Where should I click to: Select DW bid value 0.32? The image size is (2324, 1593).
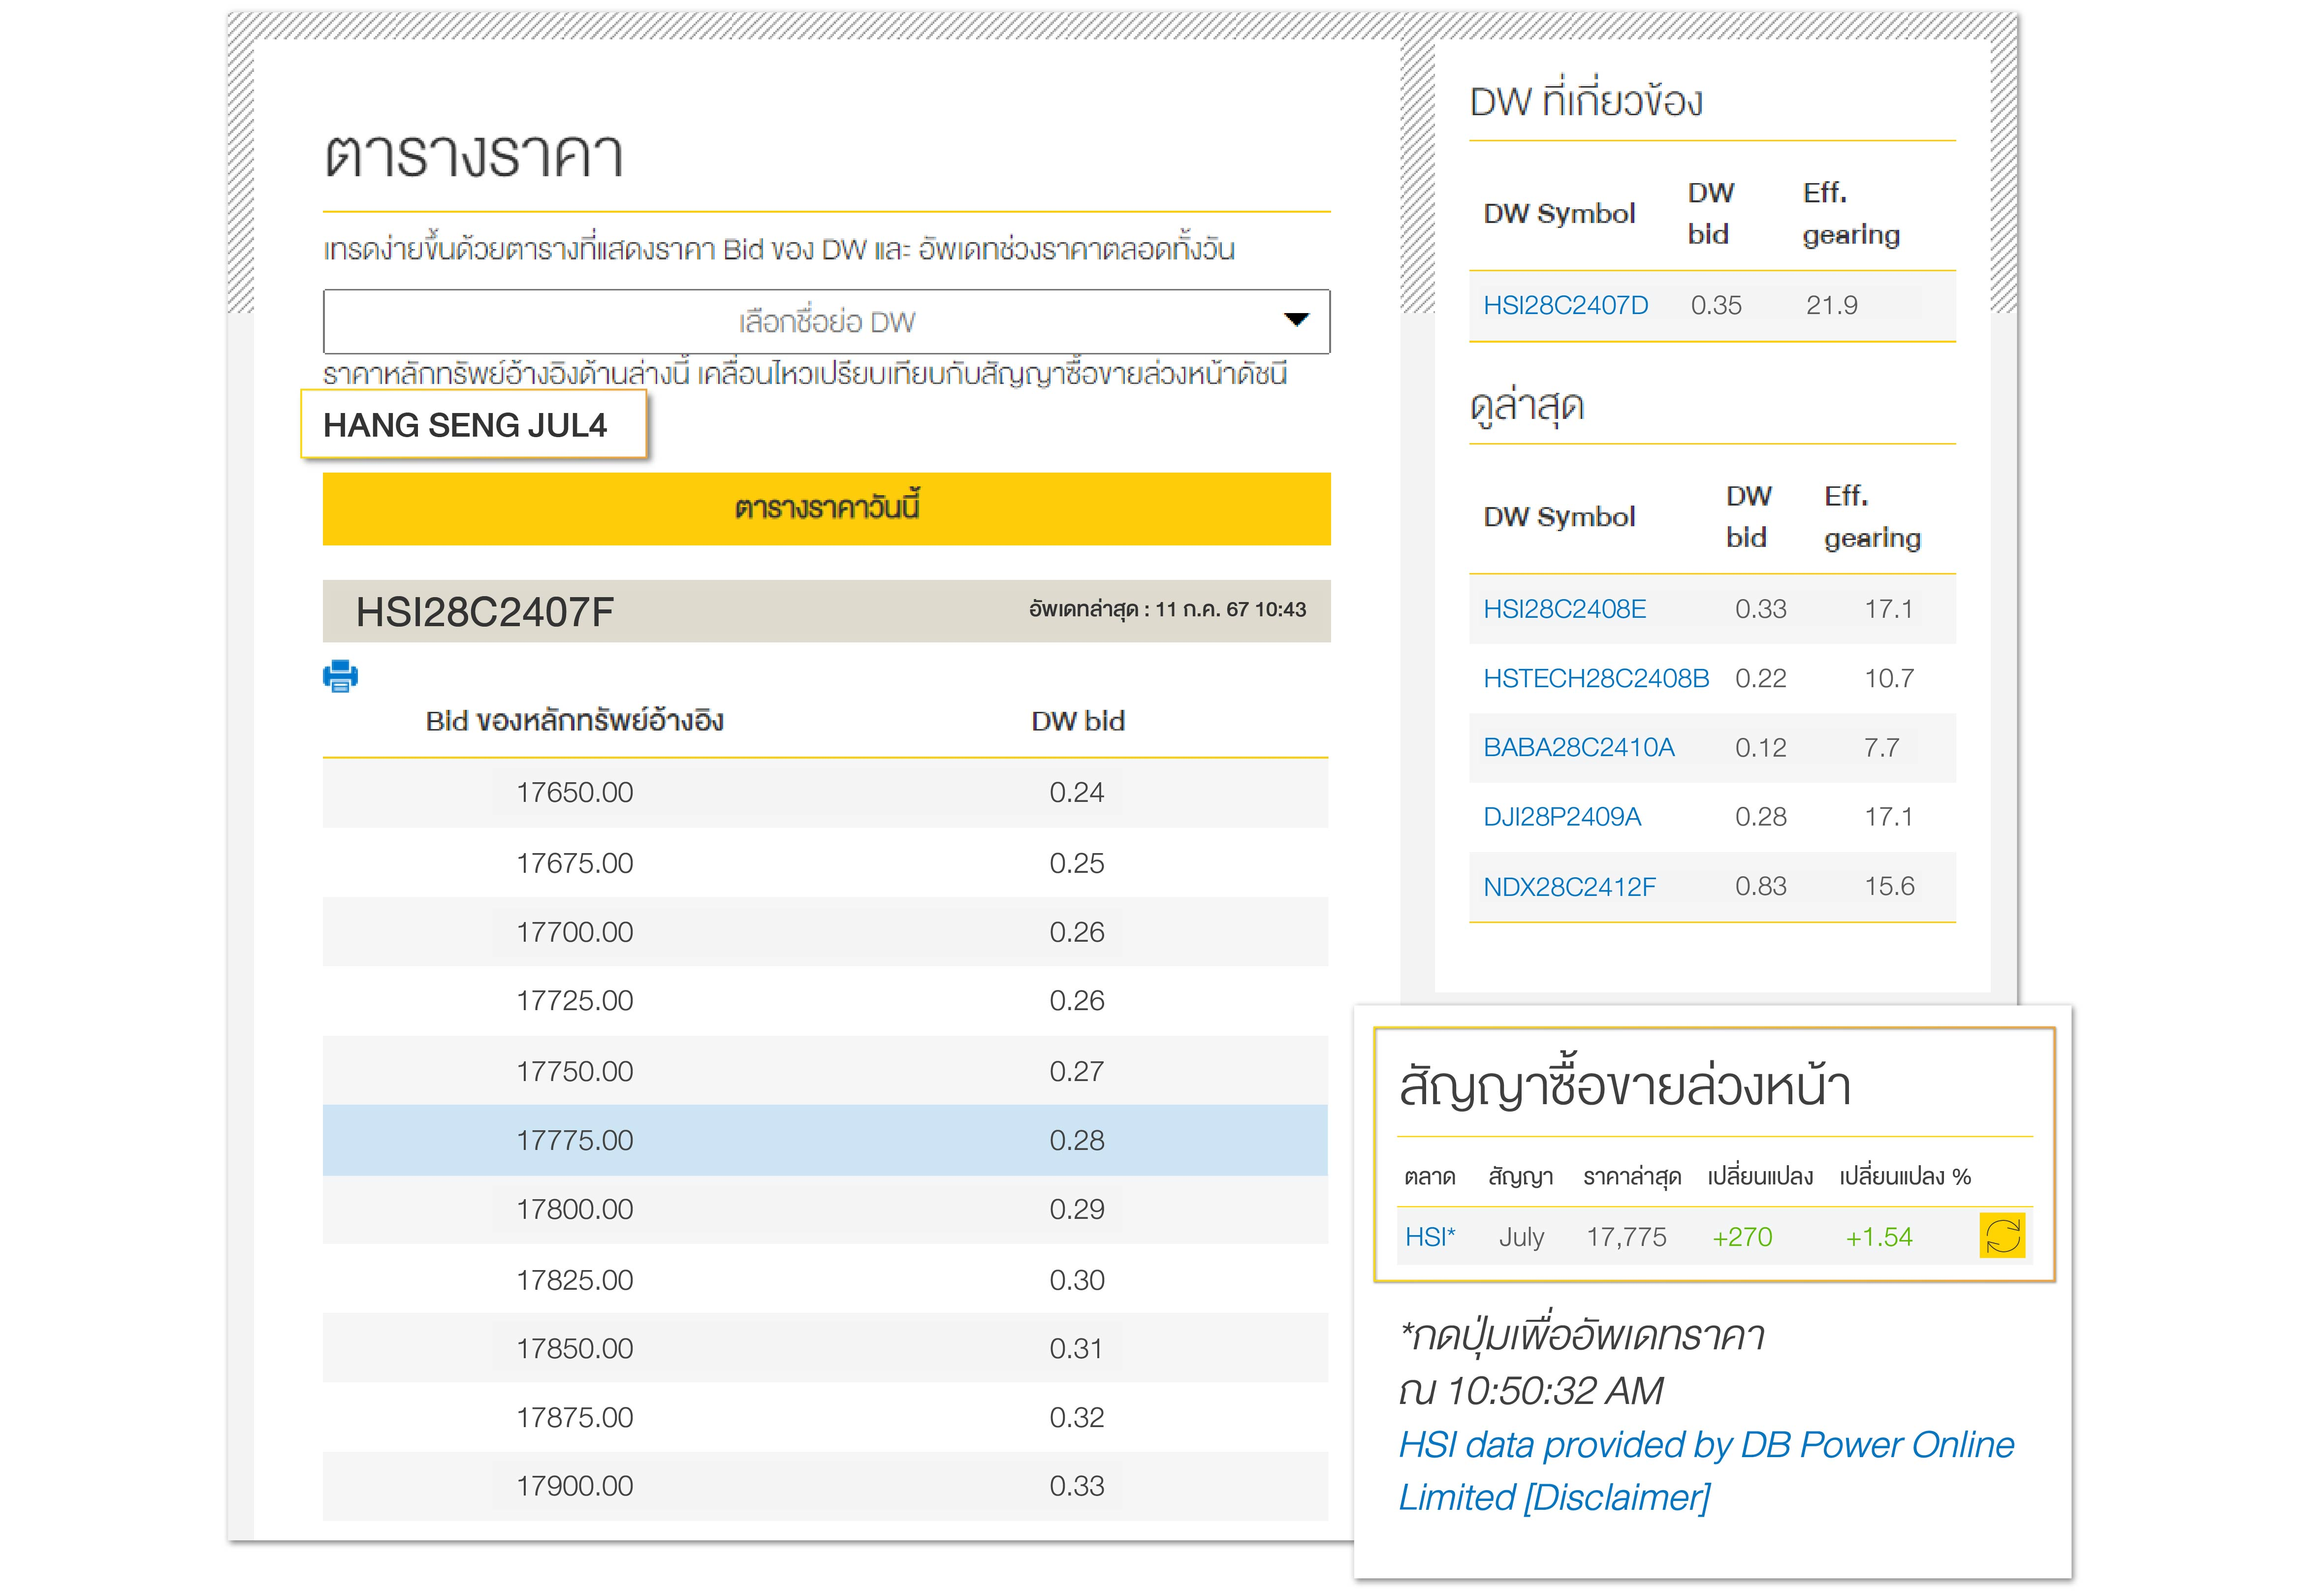click(x=1077, y=1417)
